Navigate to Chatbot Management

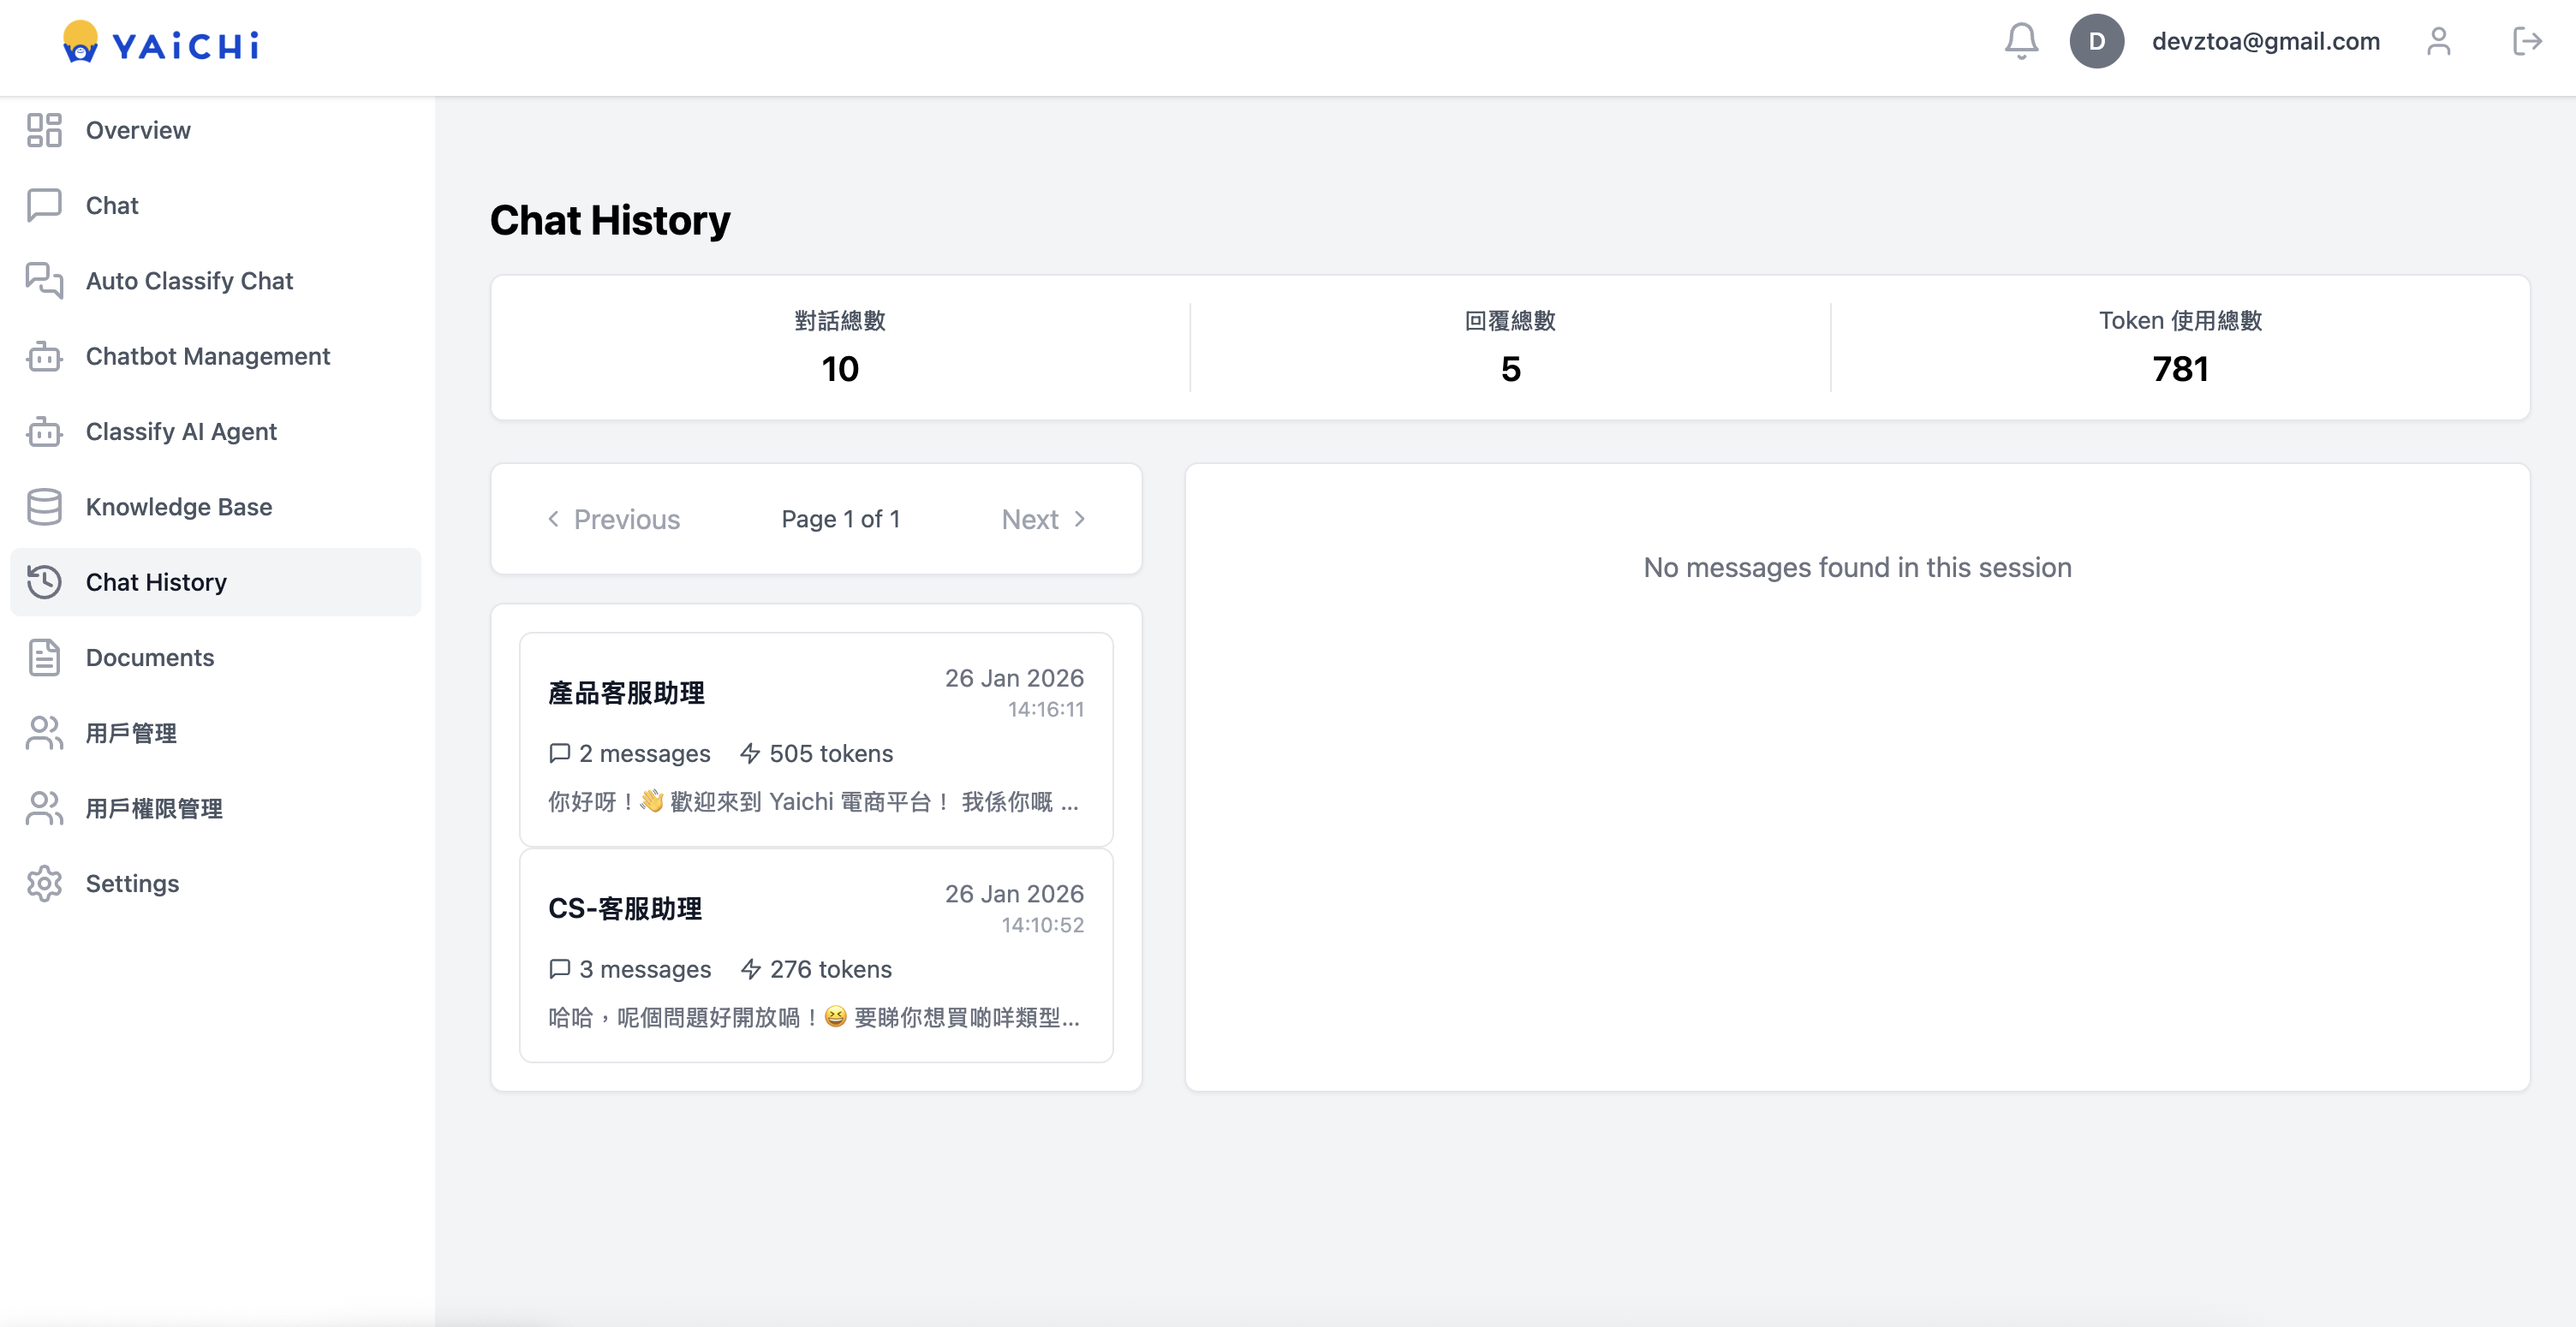pos(215,356)
